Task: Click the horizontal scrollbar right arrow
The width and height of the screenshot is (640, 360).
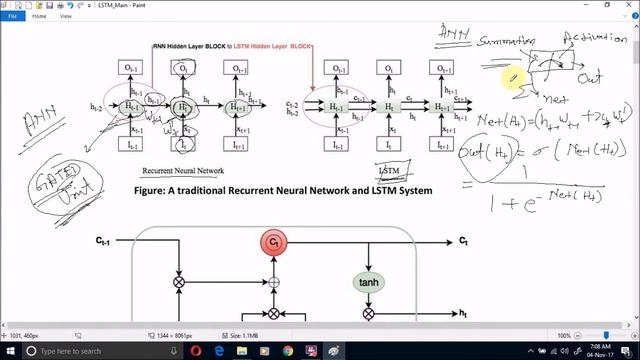Action: click(629, 325)
